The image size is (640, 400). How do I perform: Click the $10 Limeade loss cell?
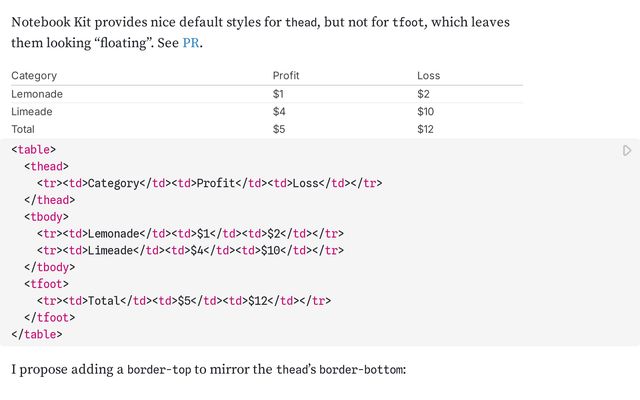pyautogui.click(x=426, y=111)
